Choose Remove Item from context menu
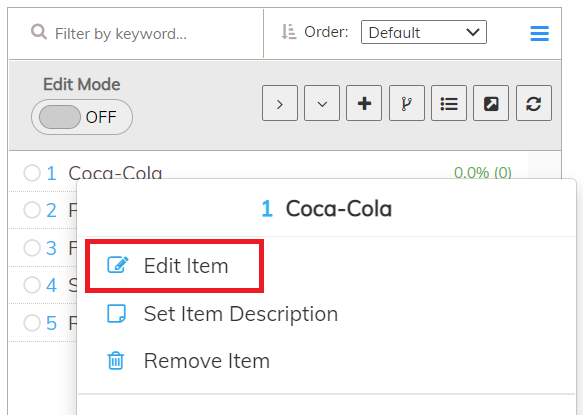This screenshot has height=415, width=583. 188,361
